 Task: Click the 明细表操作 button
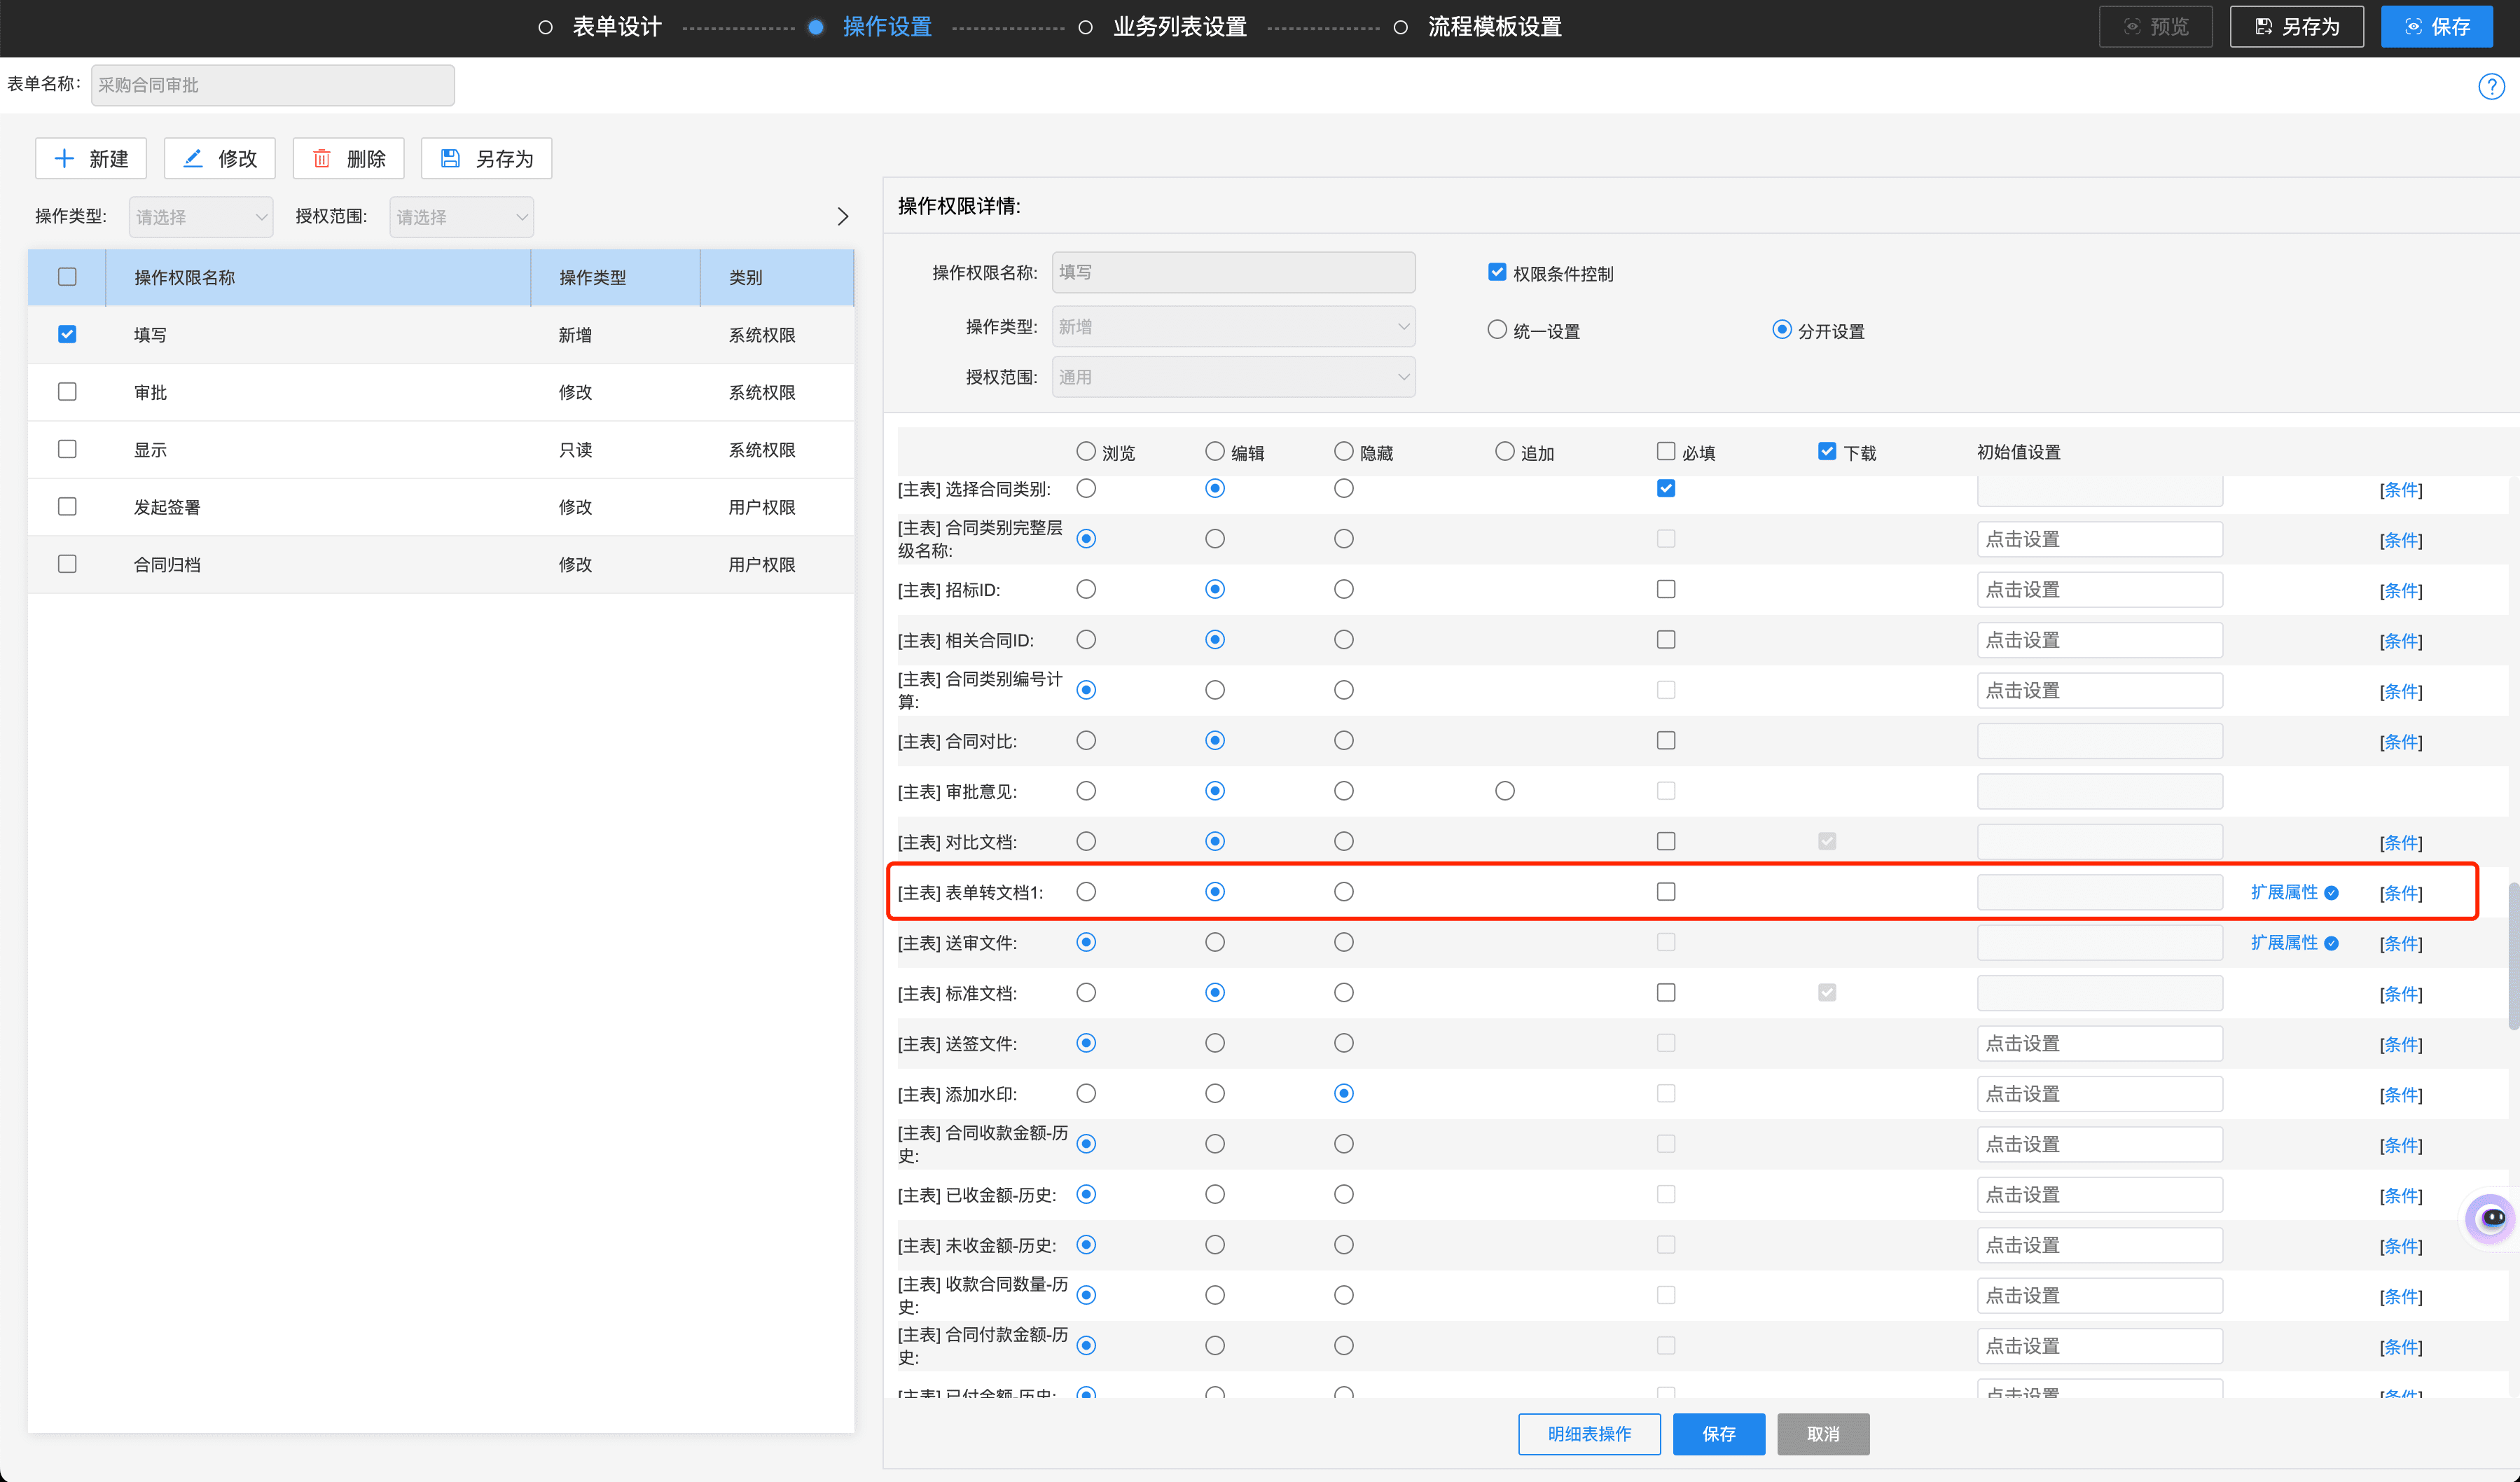click(x=1589, y=1434)
